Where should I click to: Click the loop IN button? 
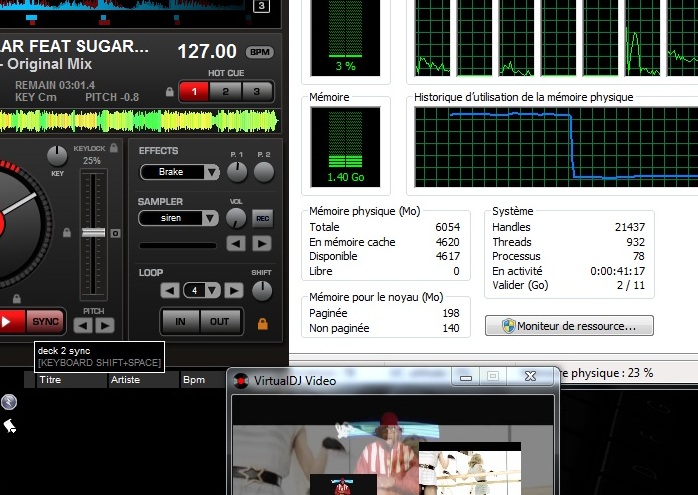(x=181, y=322)
